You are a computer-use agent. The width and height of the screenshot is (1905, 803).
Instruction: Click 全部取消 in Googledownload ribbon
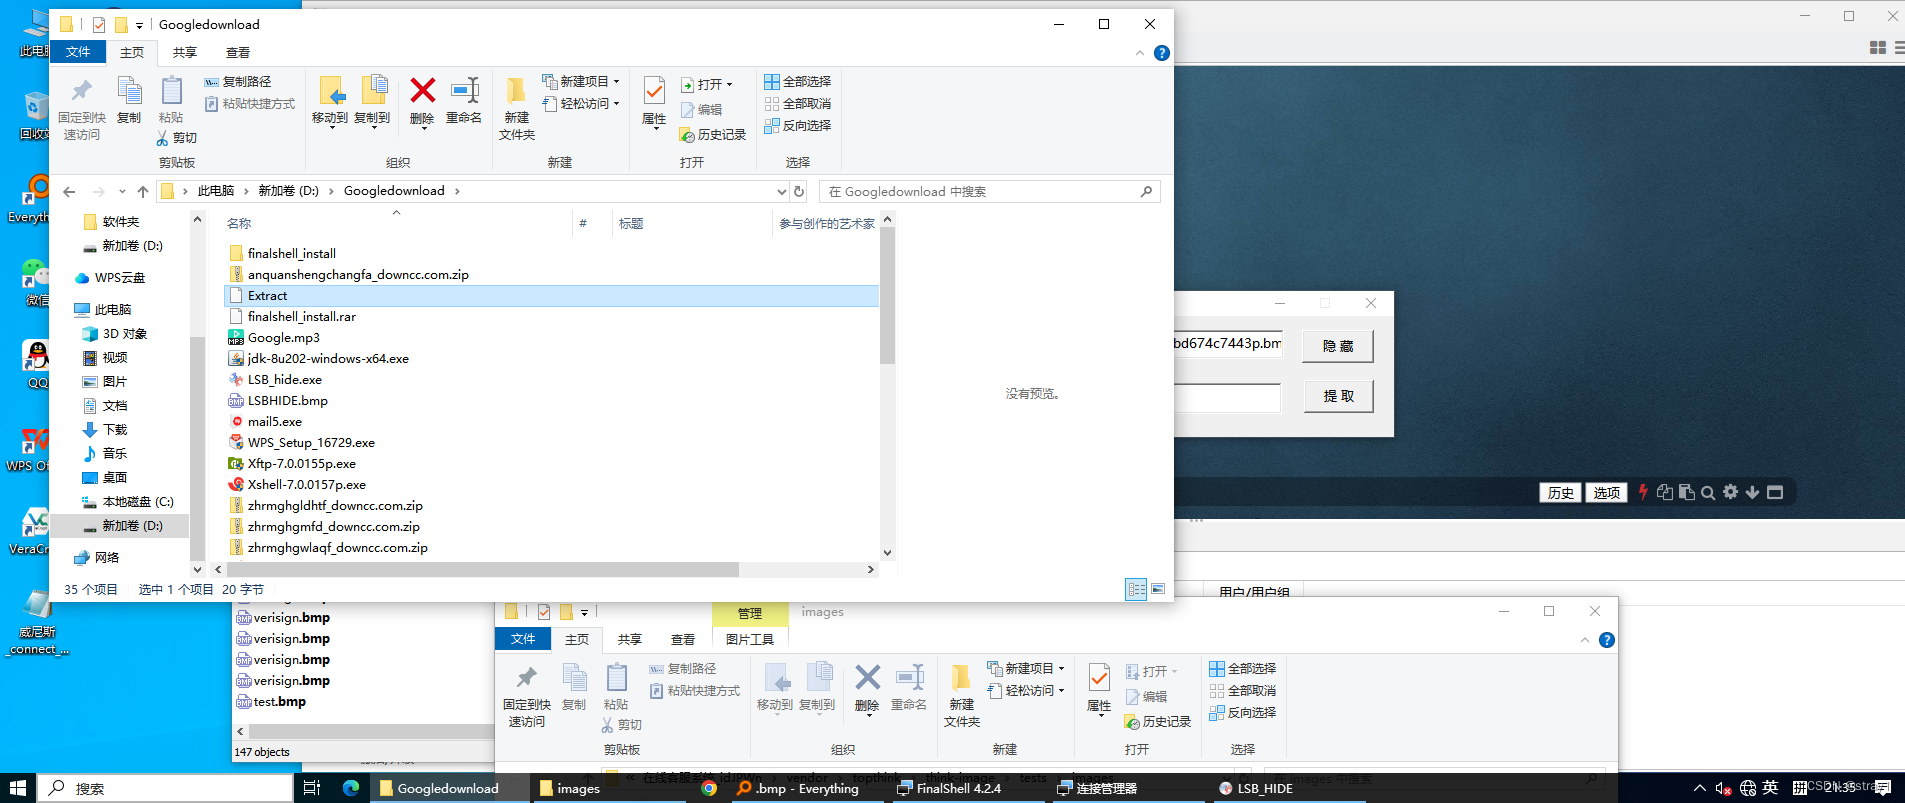(x=798, y=104)
